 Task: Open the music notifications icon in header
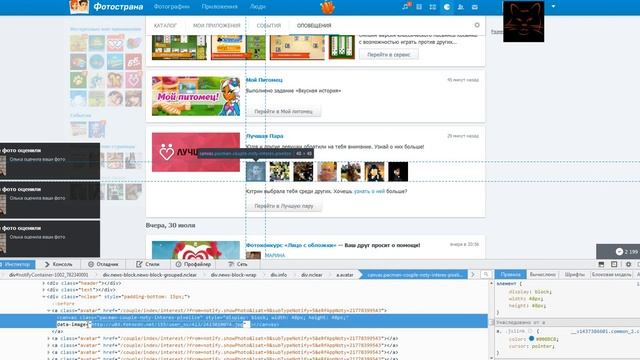tap(405, 7)
